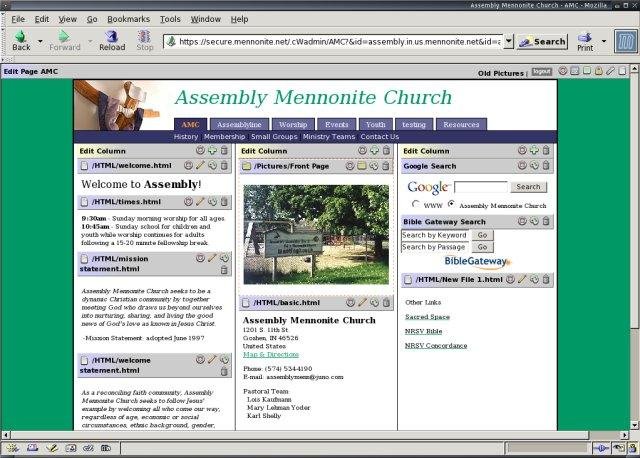The image size is (640, 458).
Task: Click the Print toolbar icon
Action: [585, 42]
